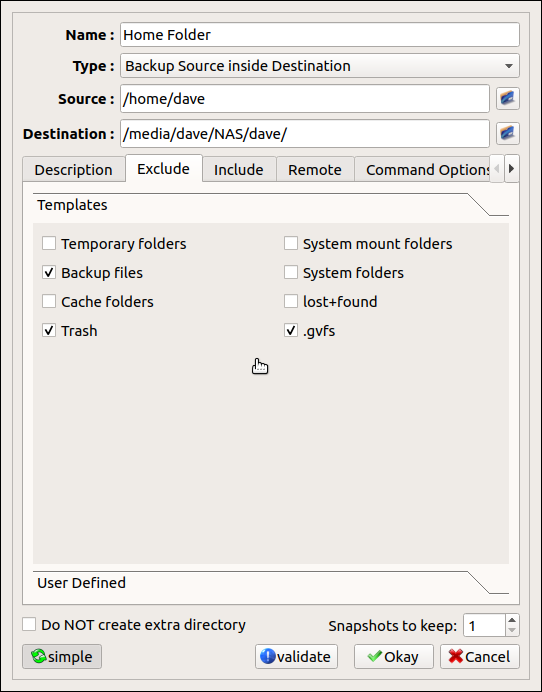The height and width of the screenshot is (692, 542).
Task: Click the Name input field
Action: click(320, 34)
